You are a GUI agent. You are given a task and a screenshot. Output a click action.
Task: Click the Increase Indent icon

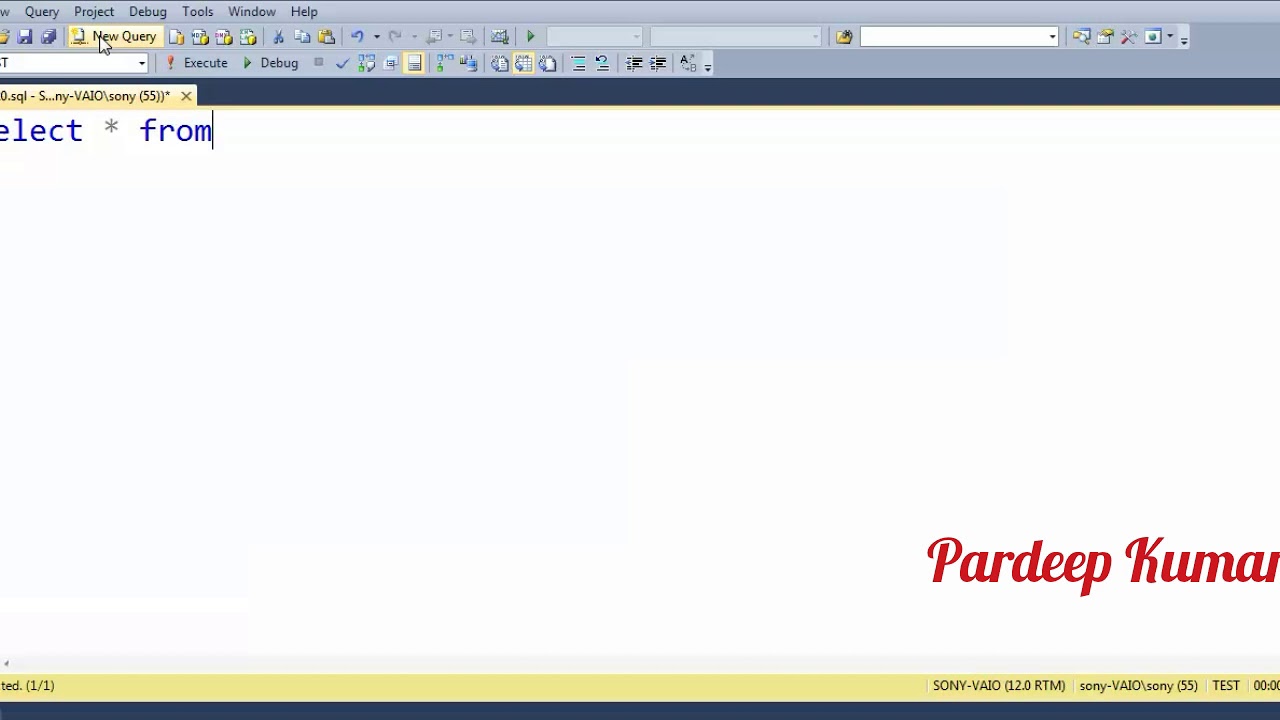point(657,63)
